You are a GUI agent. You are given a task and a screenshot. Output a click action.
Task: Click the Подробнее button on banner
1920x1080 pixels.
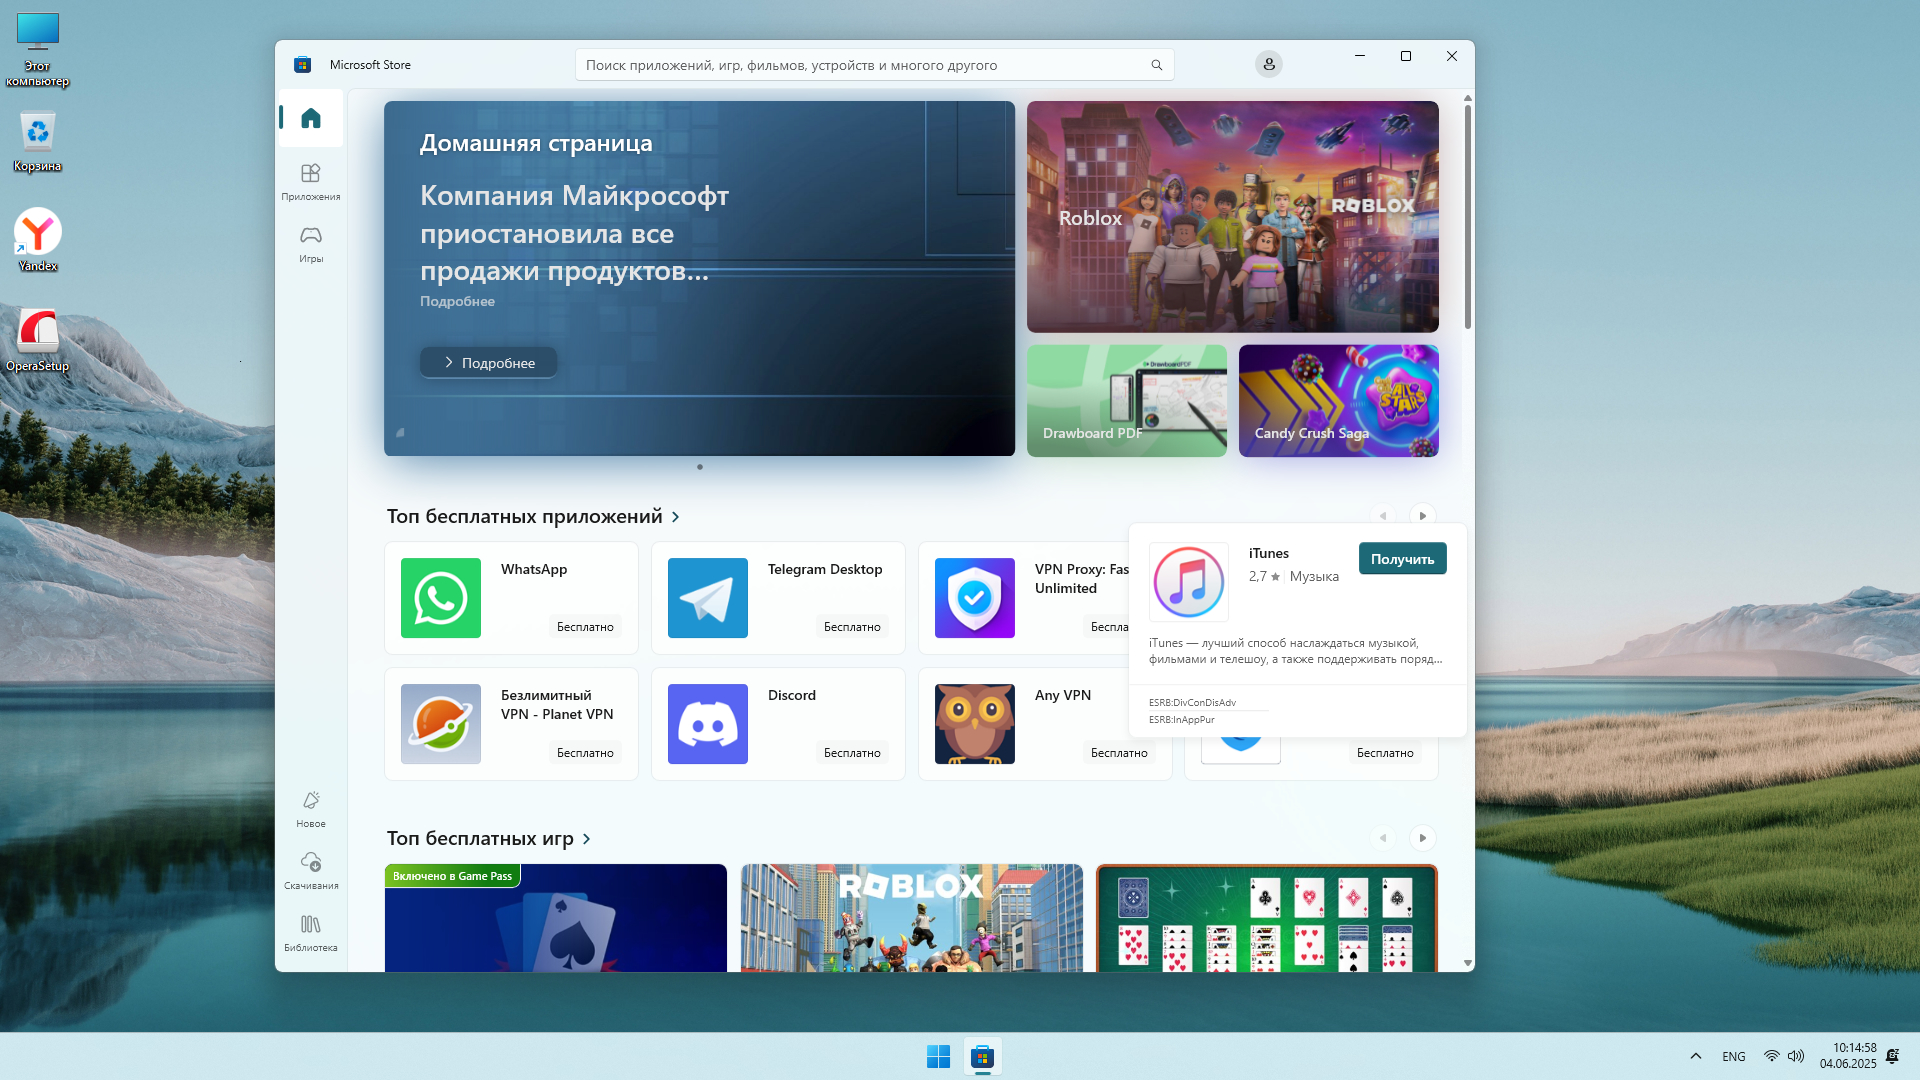[488, 362]
